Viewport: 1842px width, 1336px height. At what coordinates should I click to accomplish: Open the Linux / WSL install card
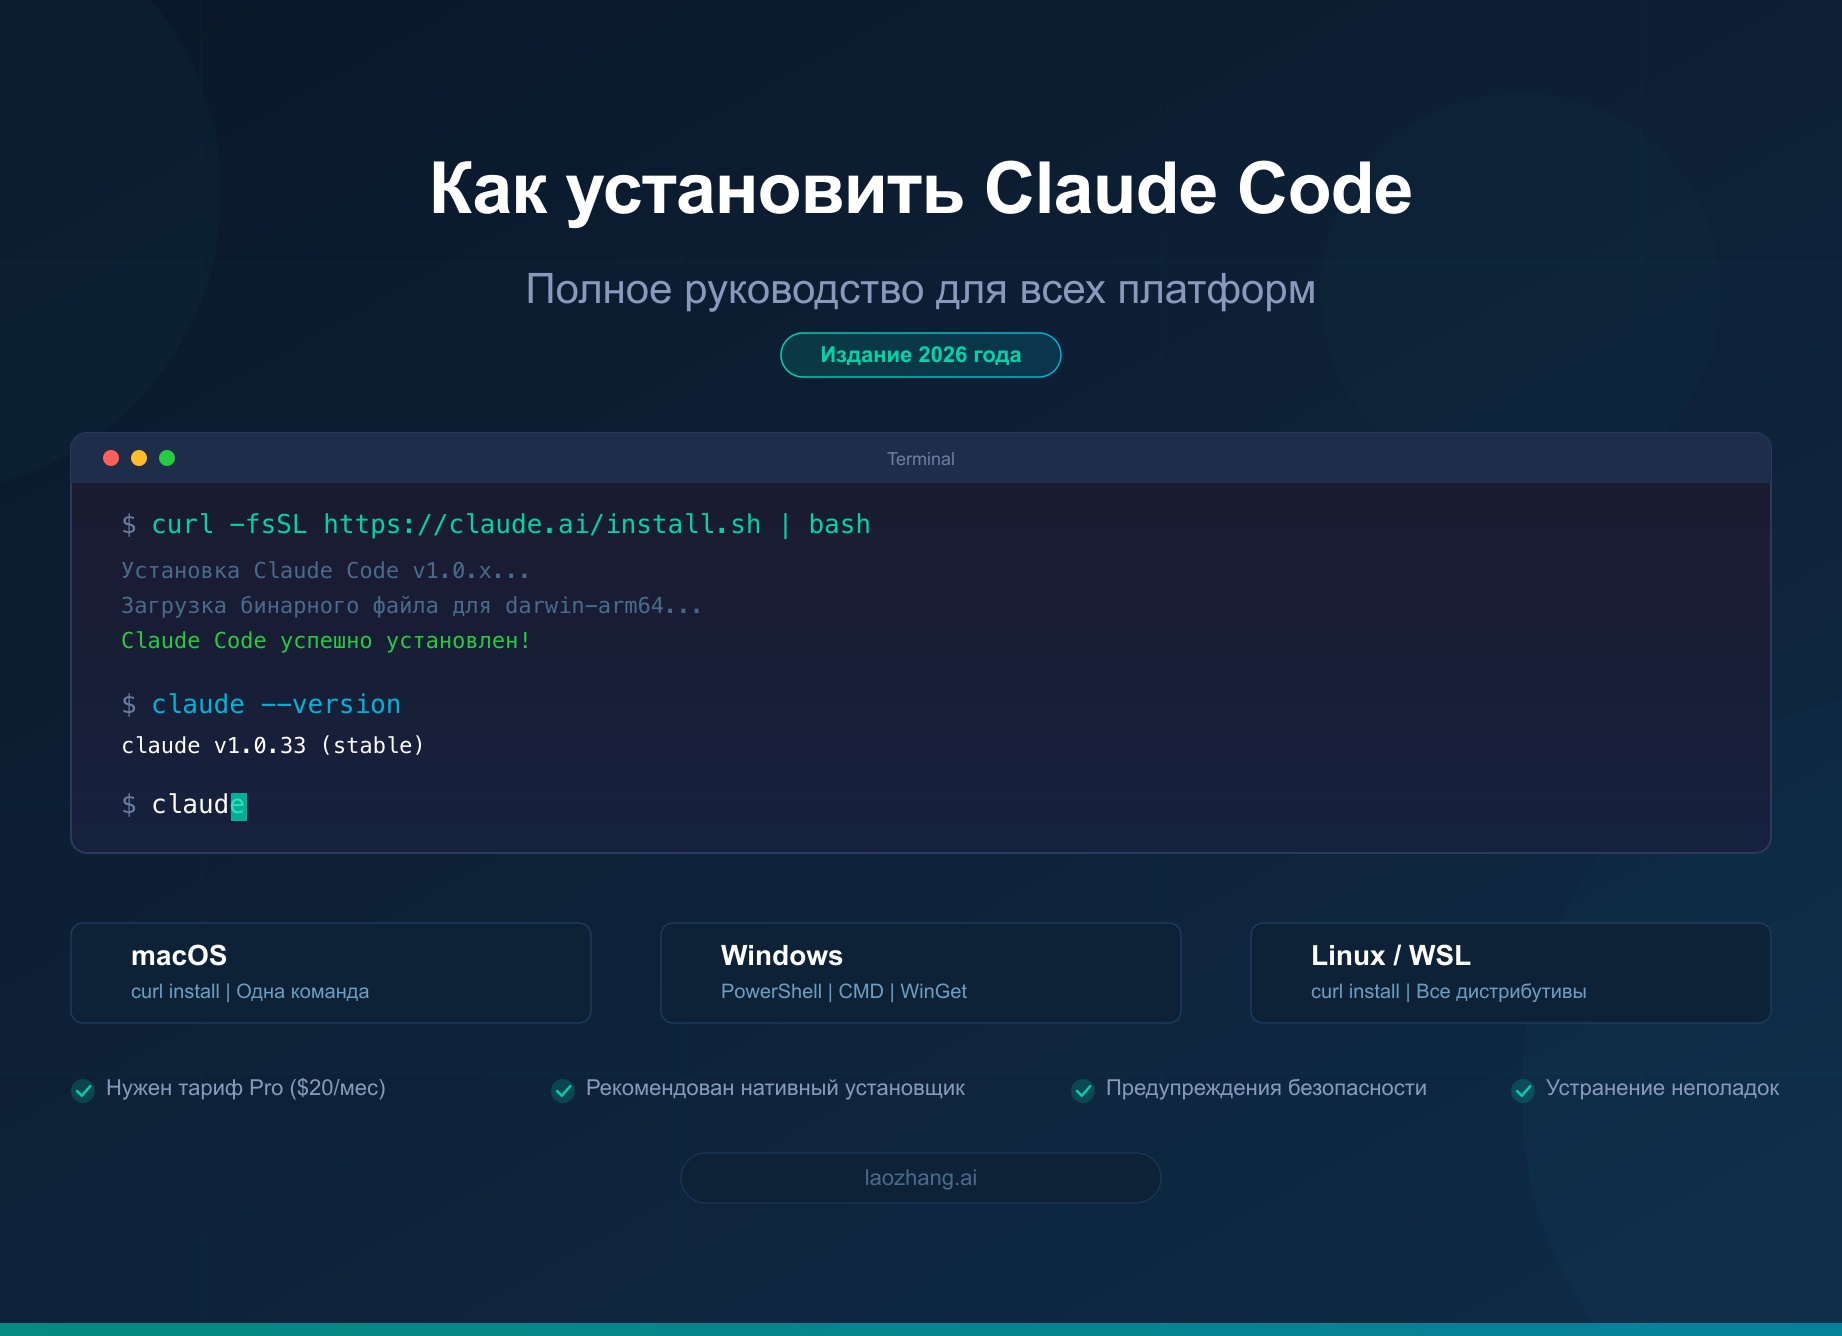coord(1511,973)
